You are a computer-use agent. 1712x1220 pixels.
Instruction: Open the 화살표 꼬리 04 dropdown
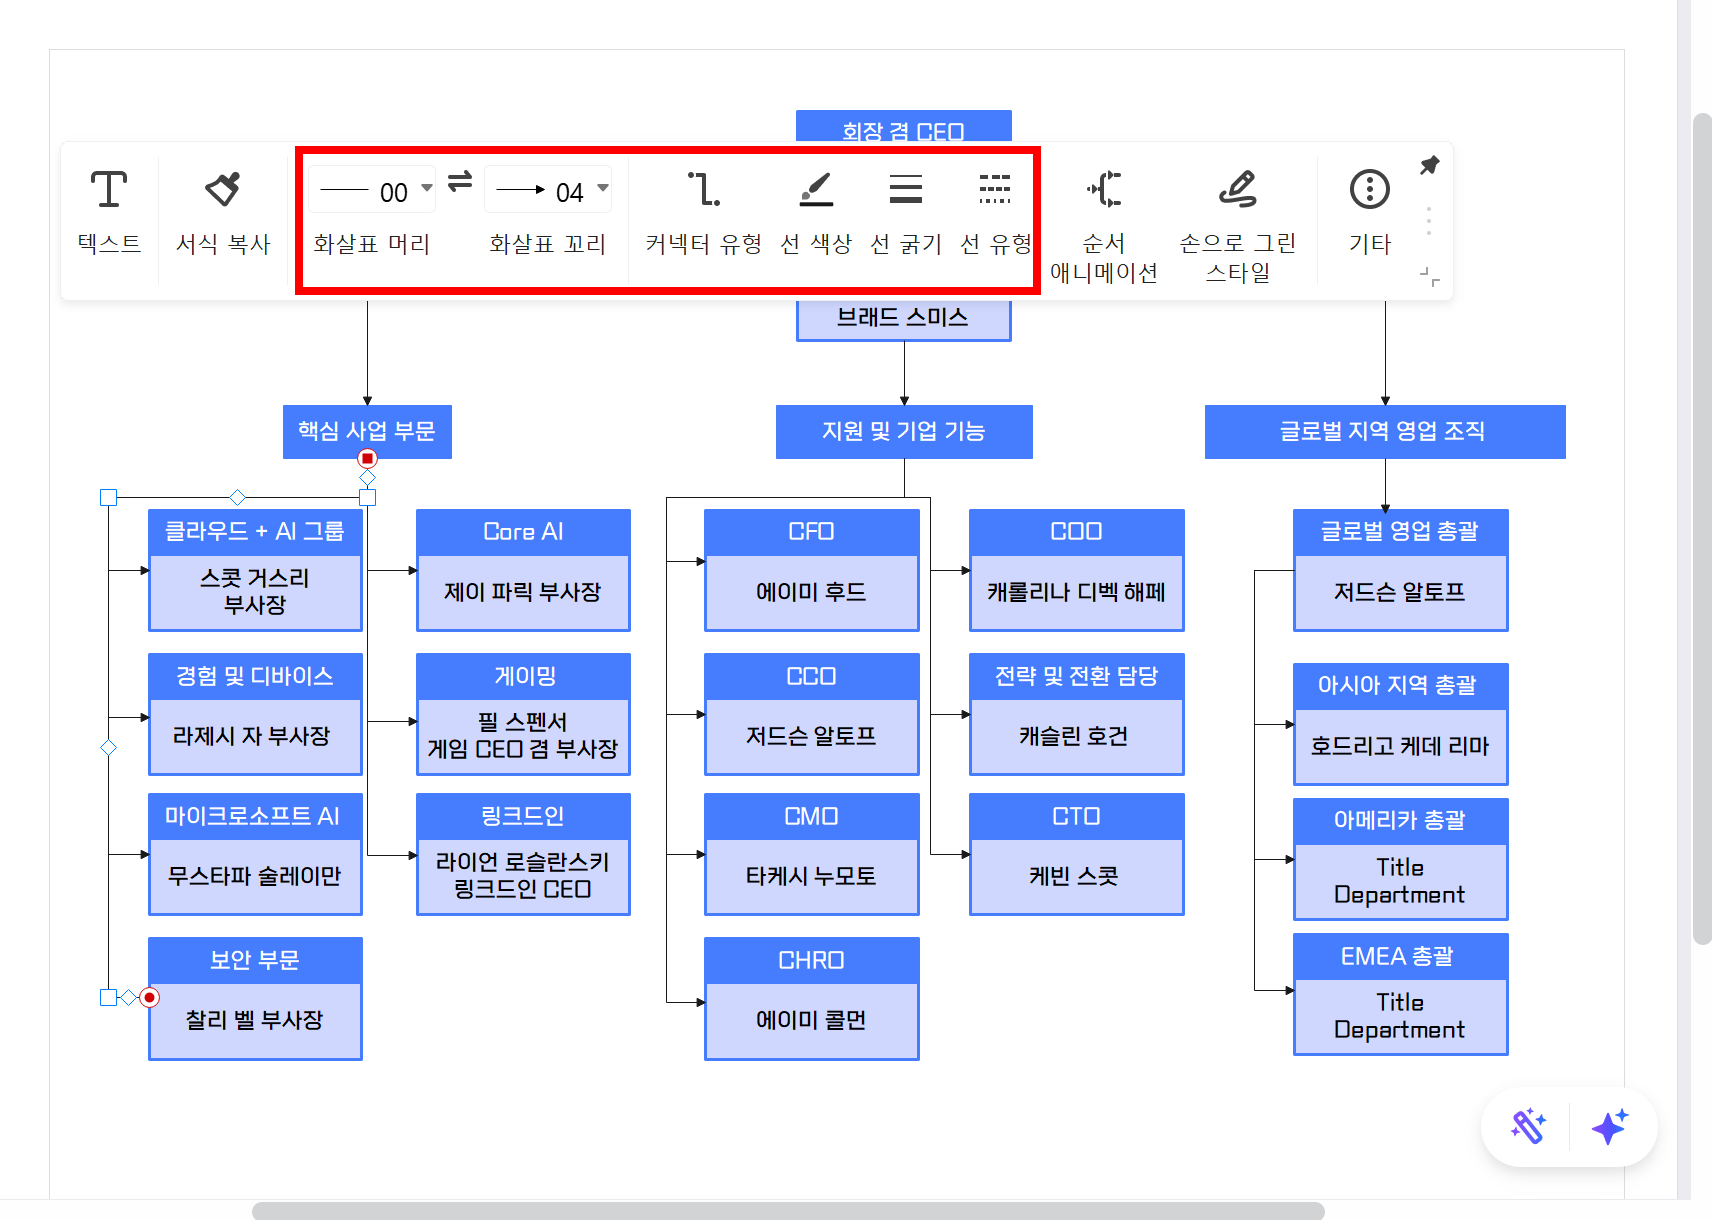click(x=548, y=190)
